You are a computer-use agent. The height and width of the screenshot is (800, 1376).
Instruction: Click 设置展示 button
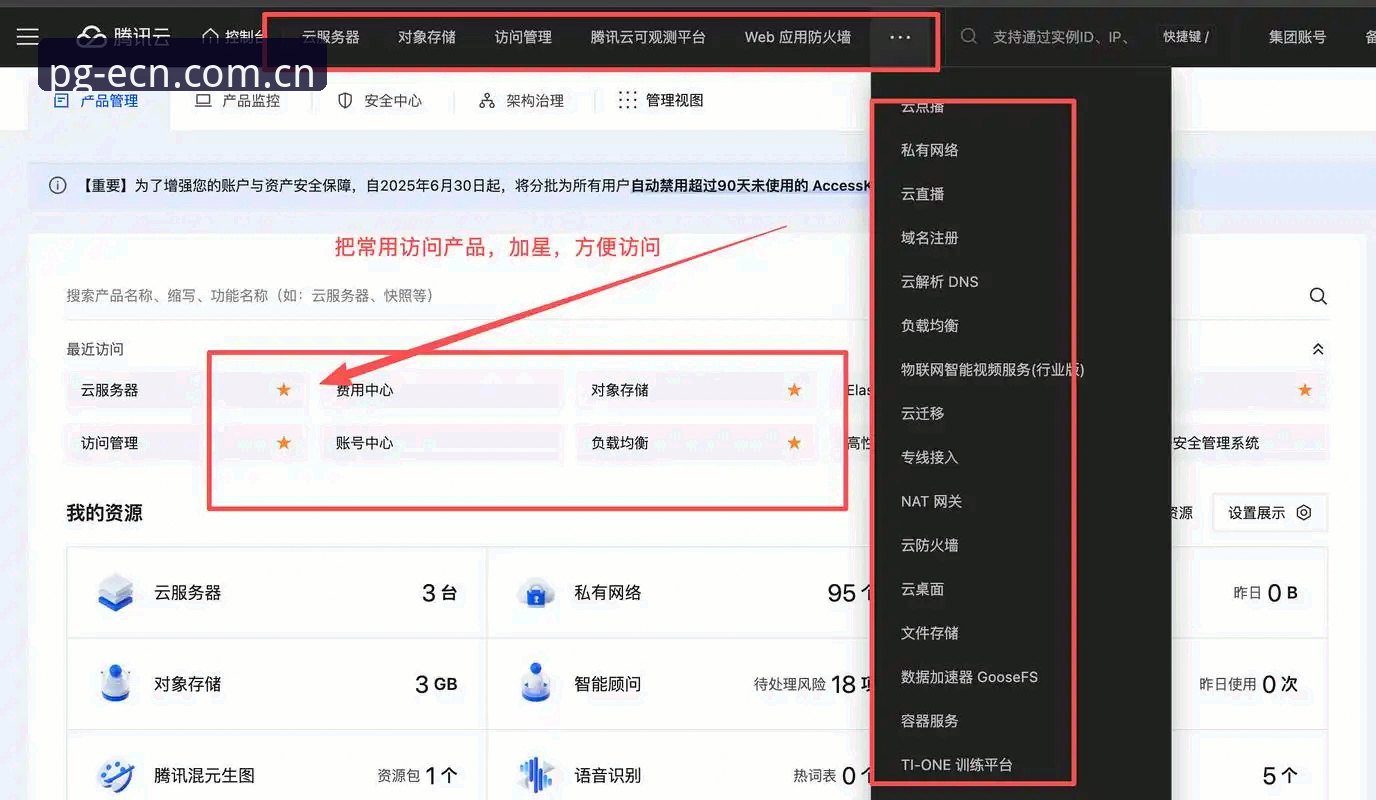click(1270, 512)
